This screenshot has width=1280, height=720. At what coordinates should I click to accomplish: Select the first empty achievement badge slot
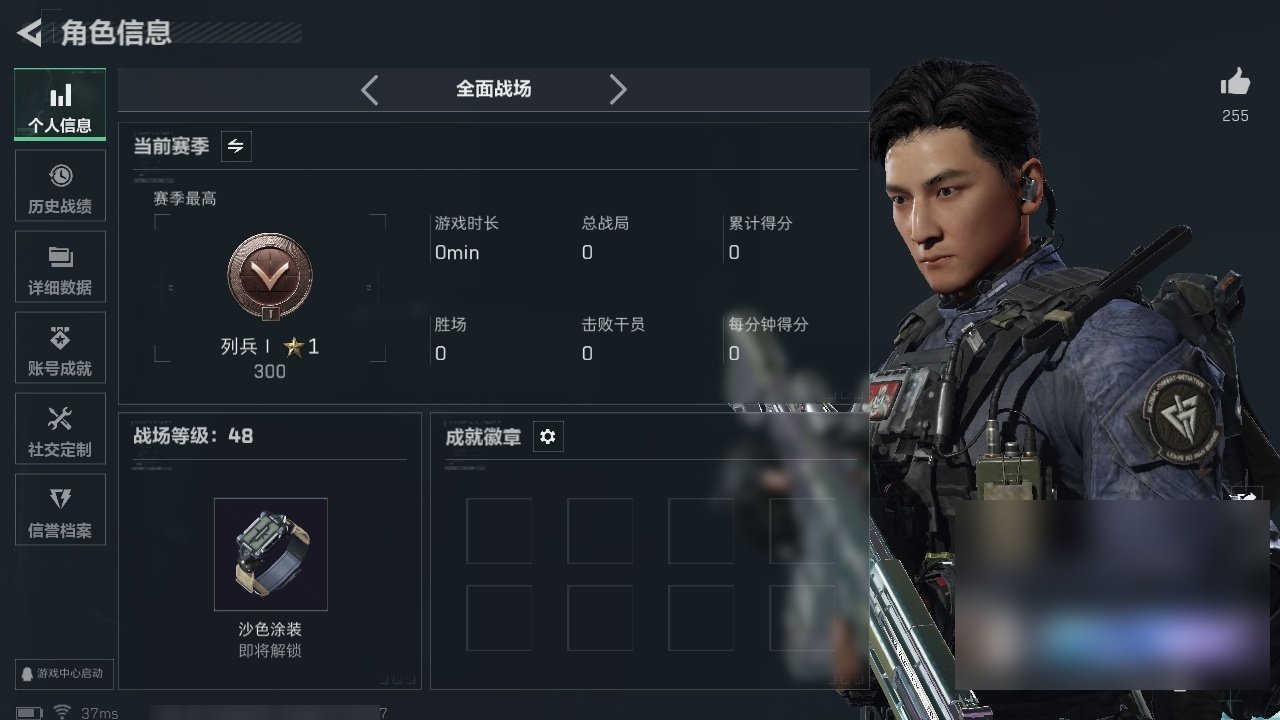point(499,531)
